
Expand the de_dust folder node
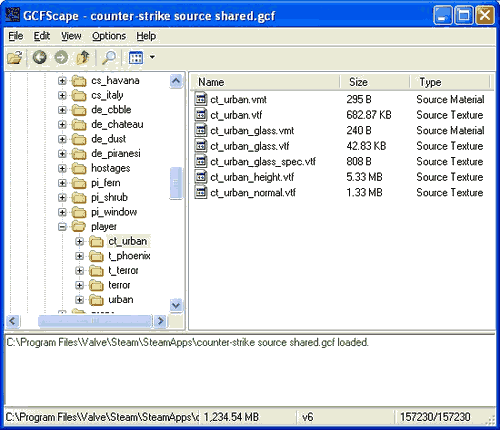point(62,139)
